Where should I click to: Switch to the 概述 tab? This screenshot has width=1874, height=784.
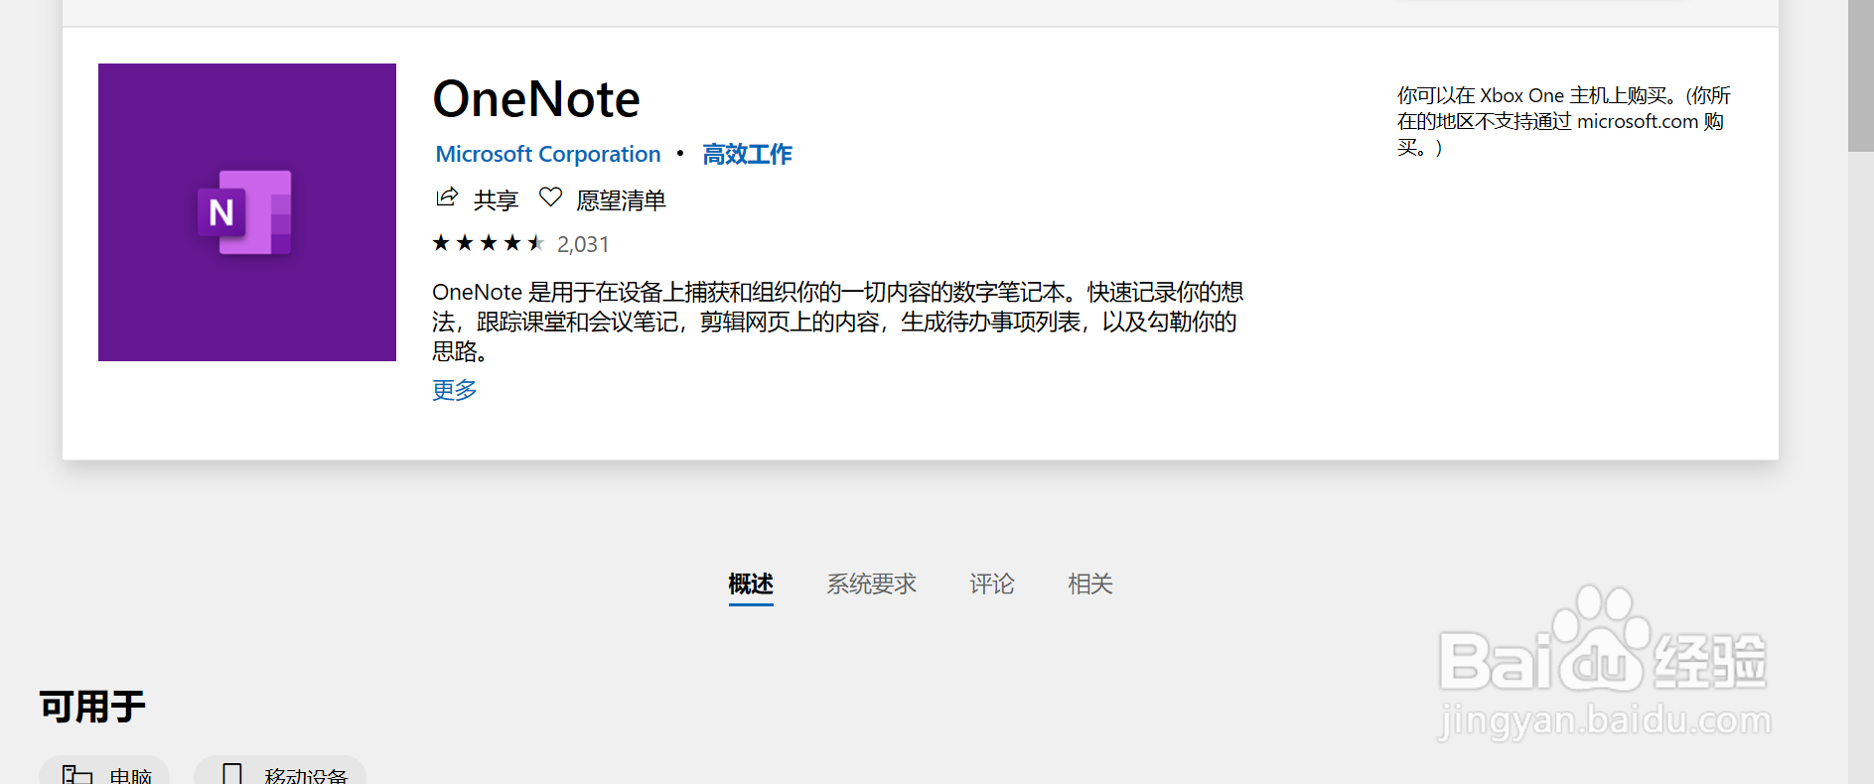[x=751, y=584]
